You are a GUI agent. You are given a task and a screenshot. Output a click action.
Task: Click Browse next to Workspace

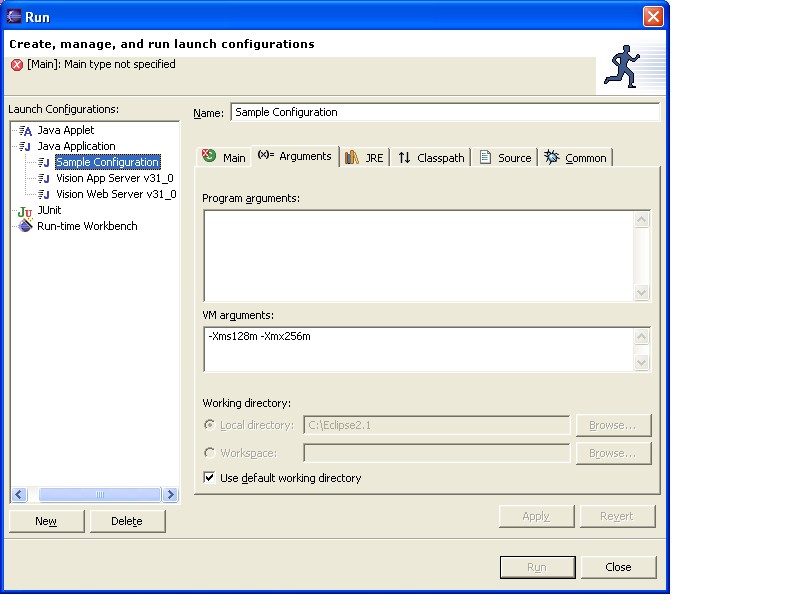point(613,453)
